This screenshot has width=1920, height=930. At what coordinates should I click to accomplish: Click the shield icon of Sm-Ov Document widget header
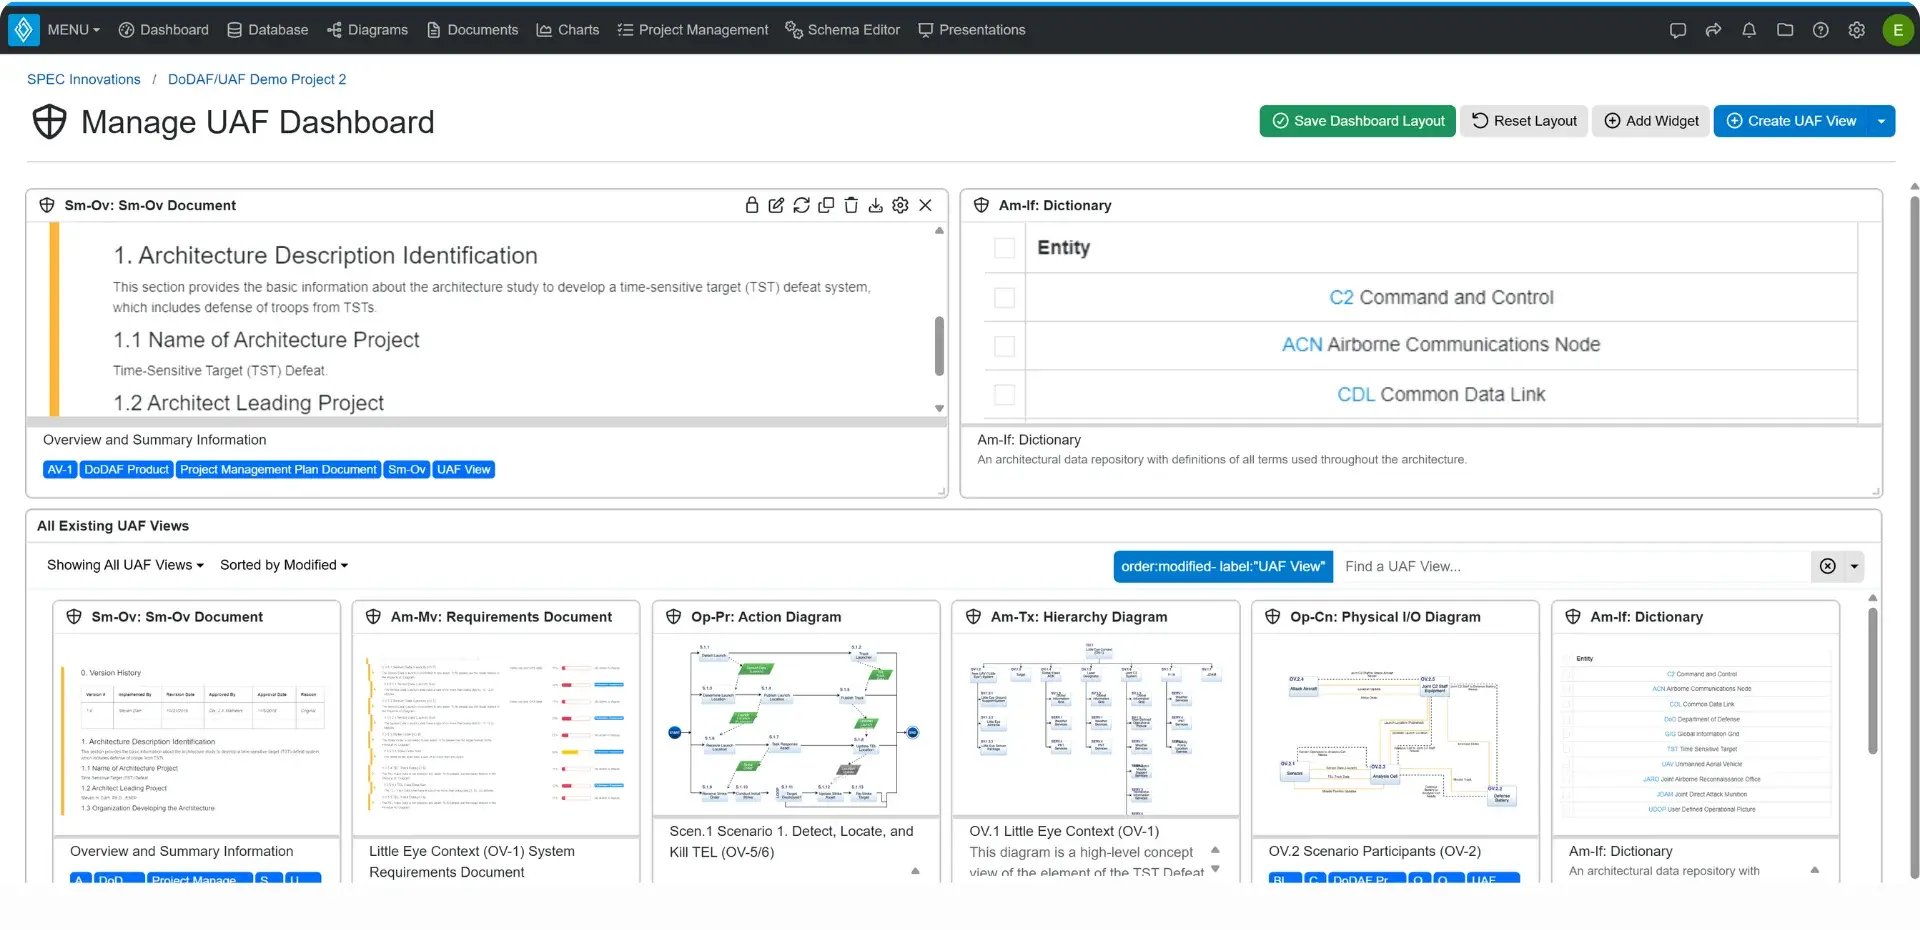[x=47, y=205]
